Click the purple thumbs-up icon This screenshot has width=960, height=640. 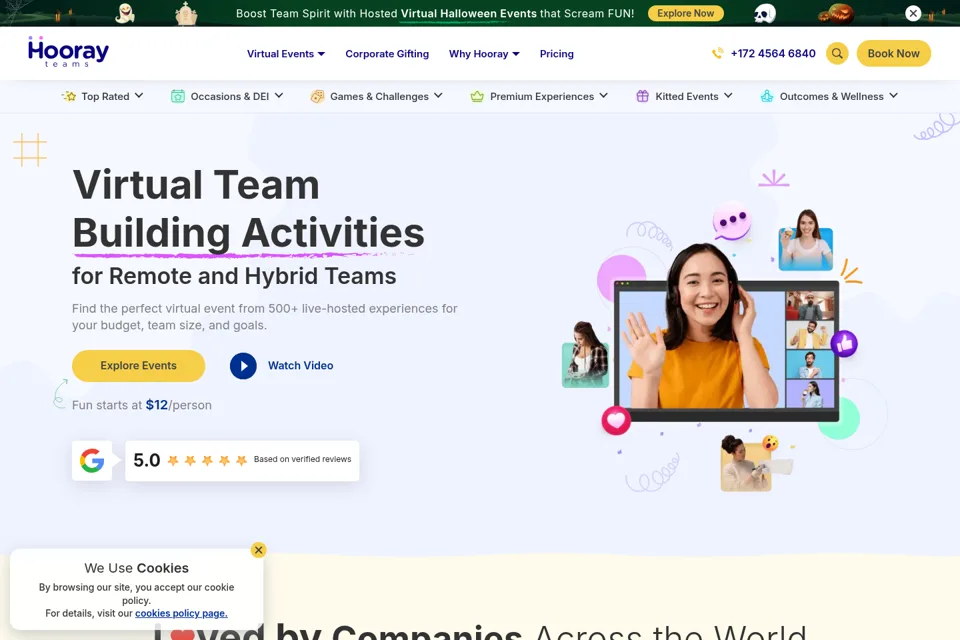coord(844,344)
